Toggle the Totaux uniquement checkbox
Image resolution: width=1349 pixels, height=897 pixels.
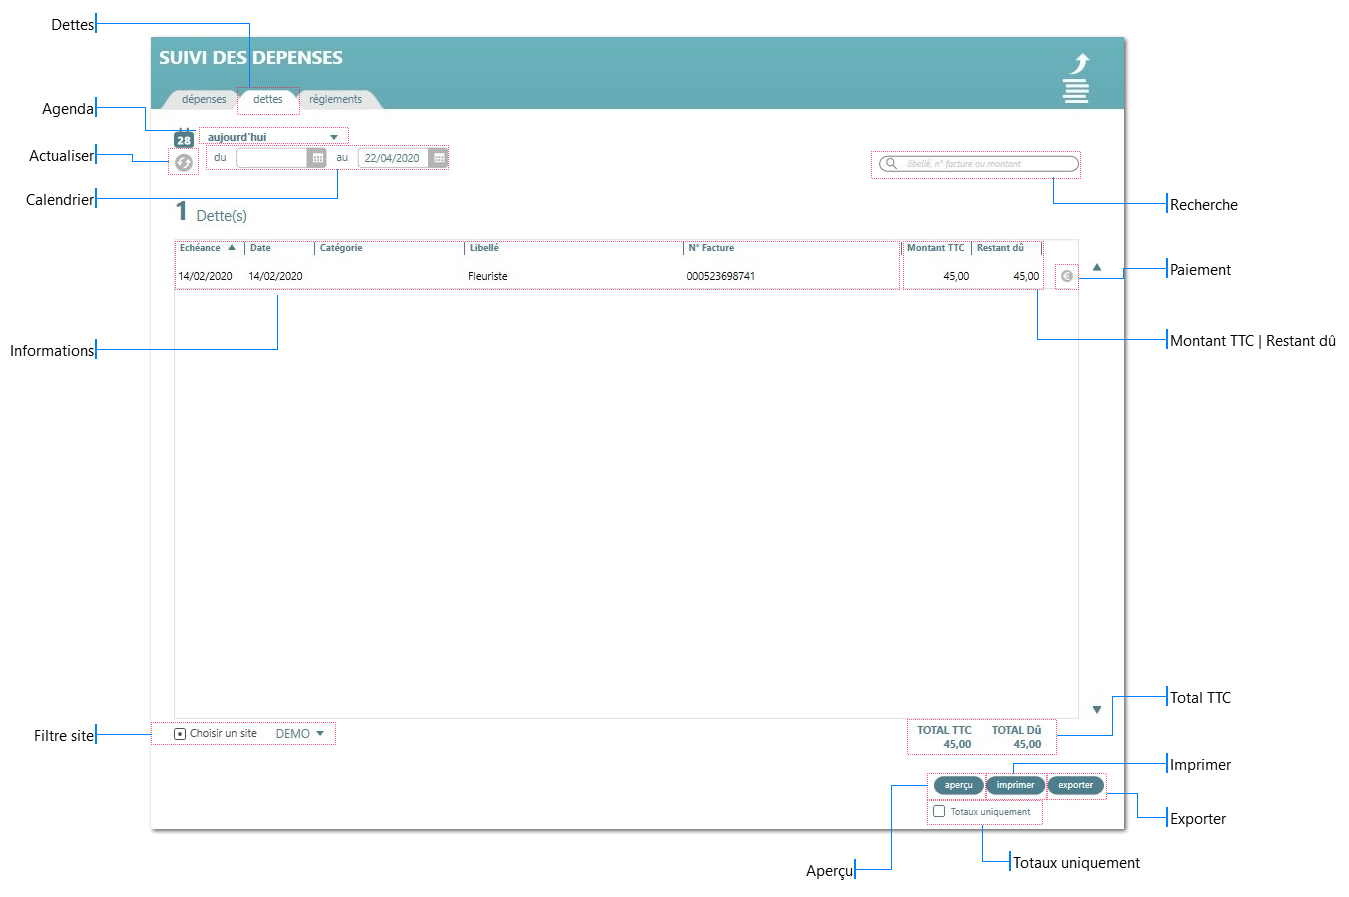coord(939,811)
